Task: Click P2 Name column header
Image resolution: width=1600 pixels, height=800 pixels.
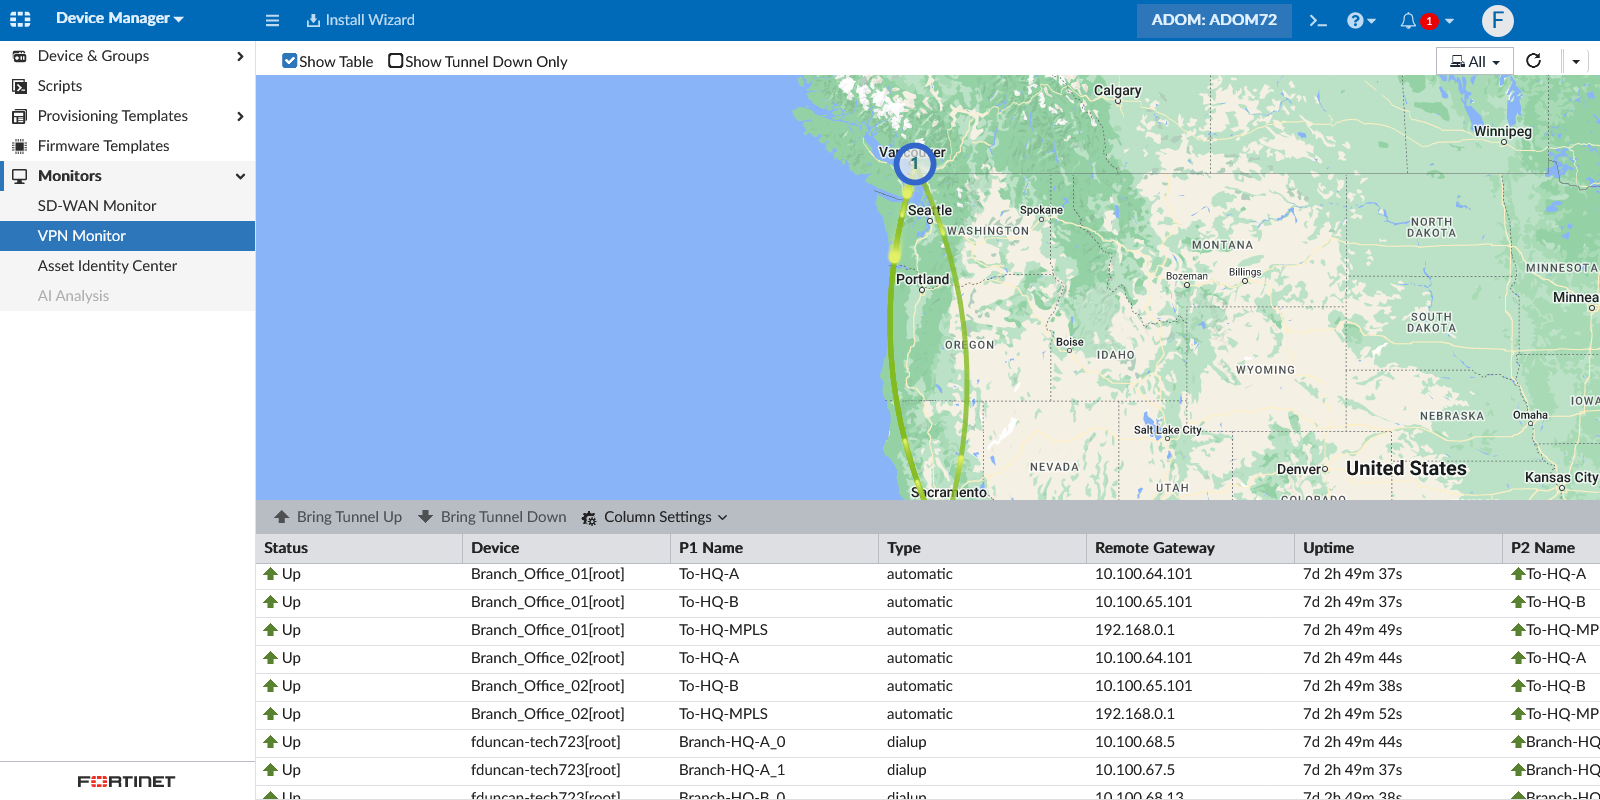Action: coord(1551,548)
